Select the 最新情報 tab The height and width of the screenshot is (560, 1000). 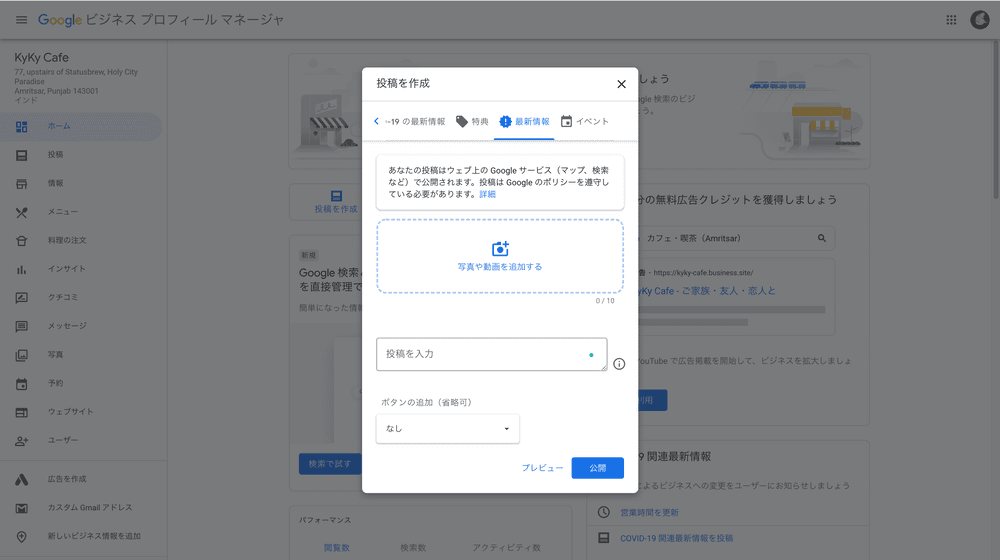click(524, 121)
